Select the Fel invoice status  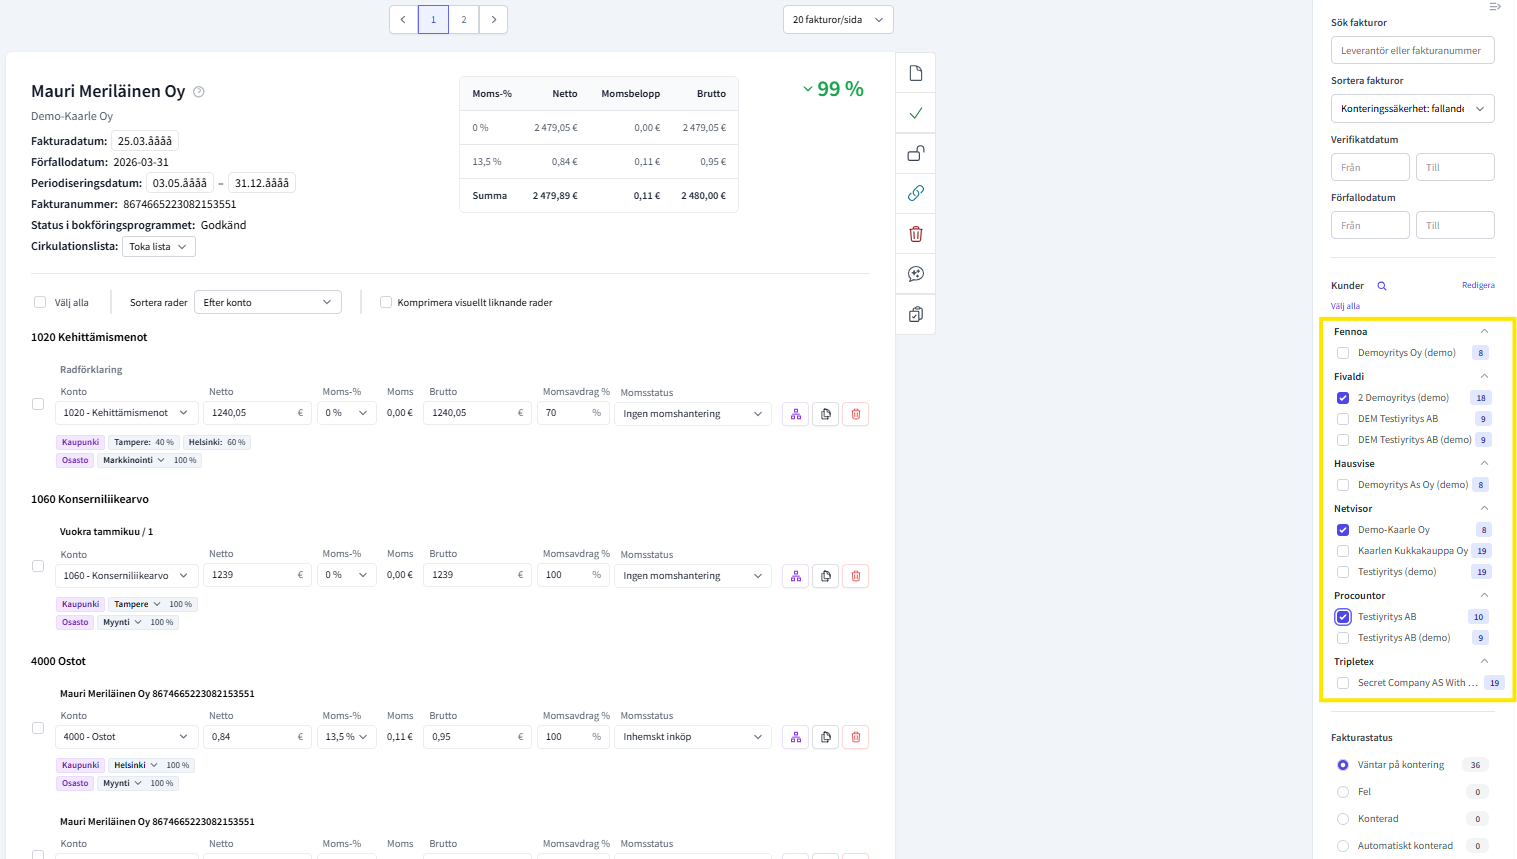click(1343, 792)
